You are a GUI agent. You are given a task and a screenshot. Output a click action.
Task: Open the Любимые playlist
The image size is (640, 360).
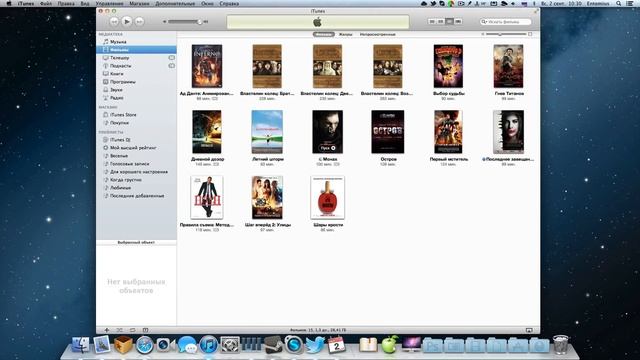(x=120, y=188)
